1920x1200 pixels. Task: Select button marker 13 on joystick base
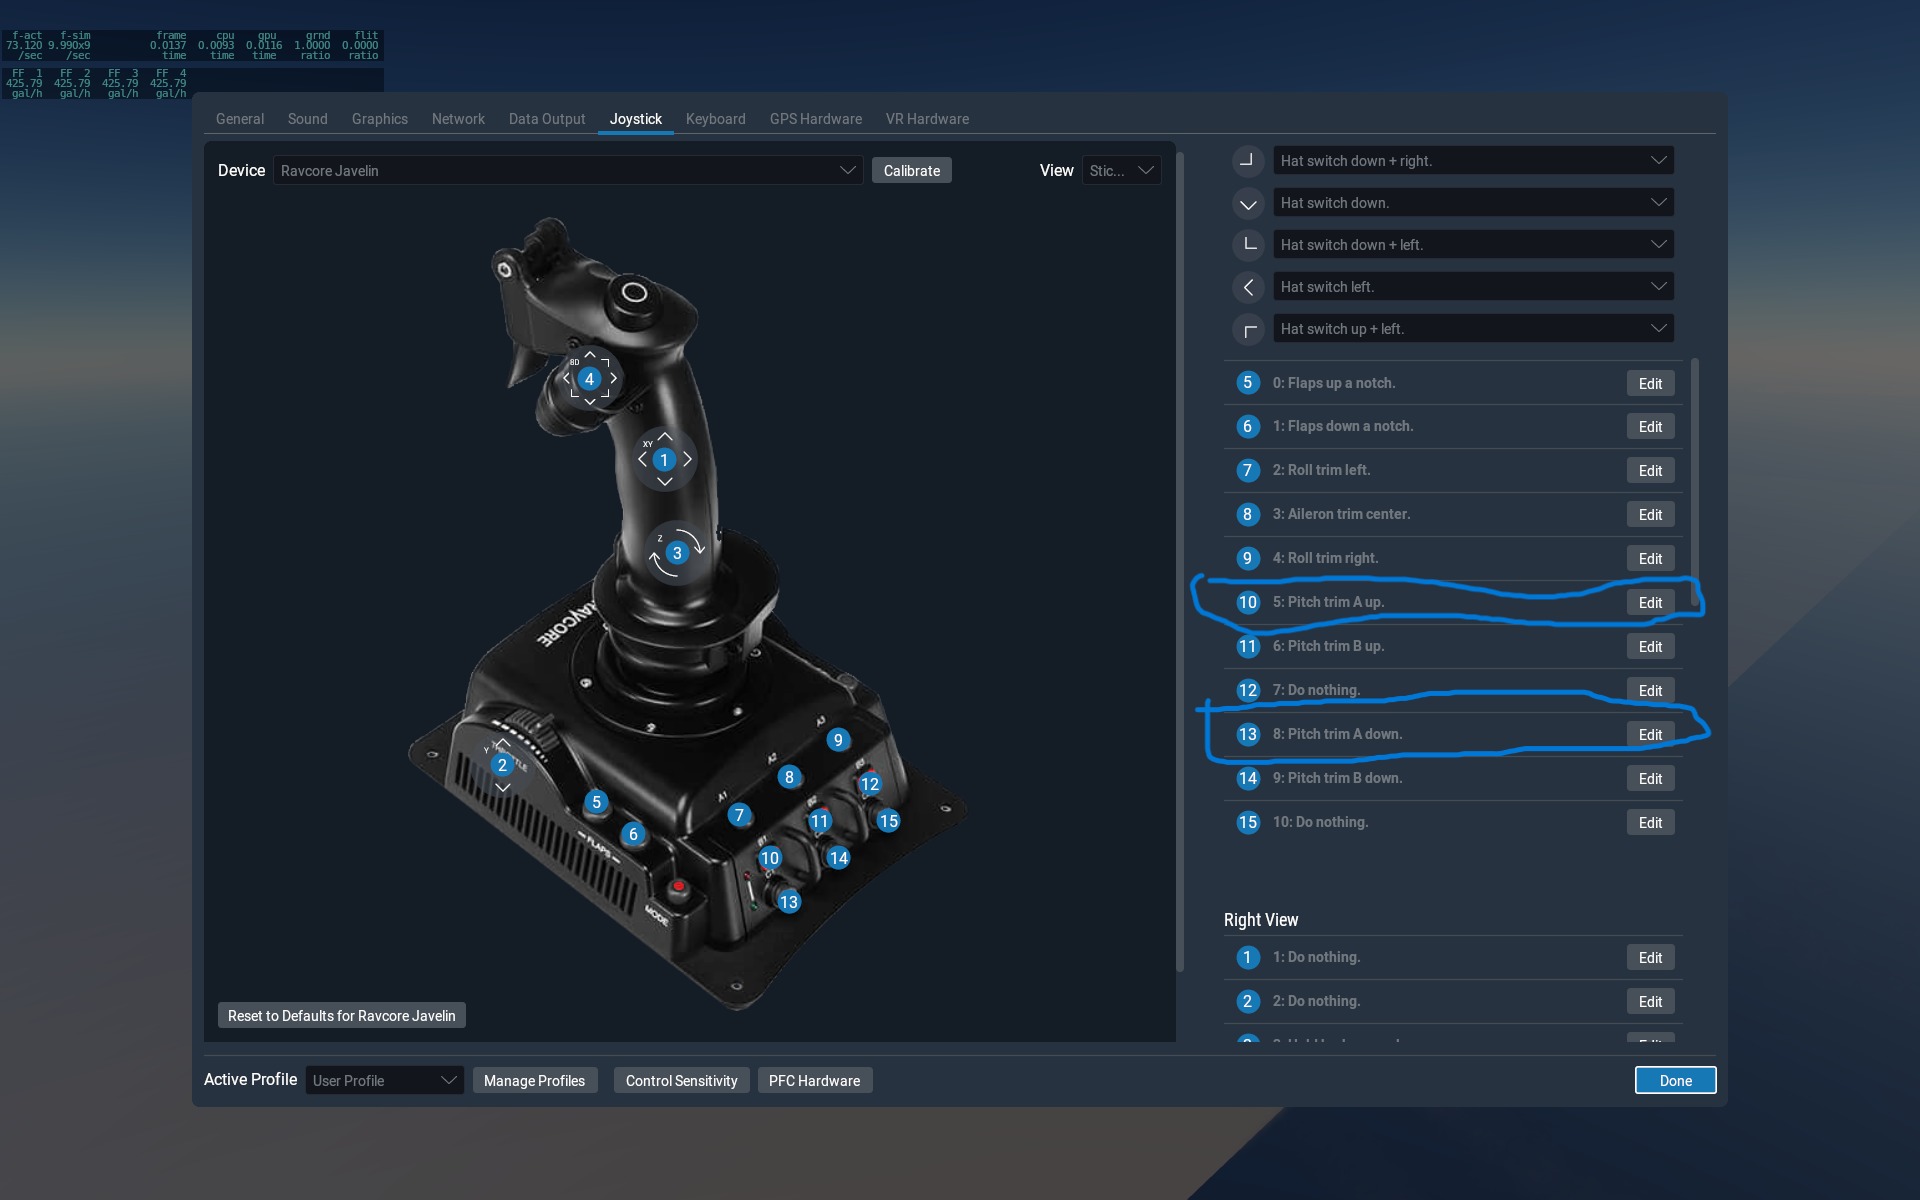(x=789, y=902)
